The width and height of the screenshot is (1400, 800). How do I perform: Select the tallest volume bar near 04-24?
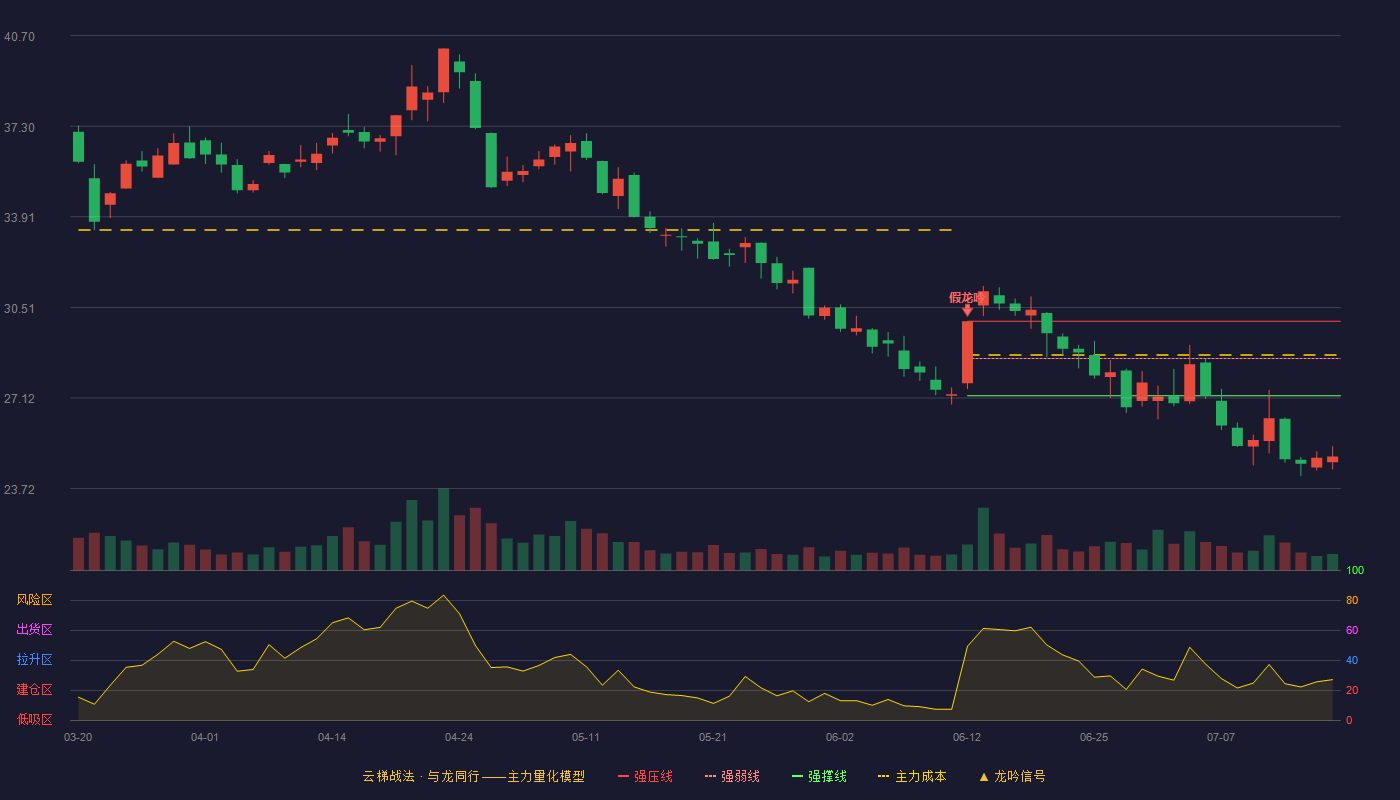tap(443, 529)
